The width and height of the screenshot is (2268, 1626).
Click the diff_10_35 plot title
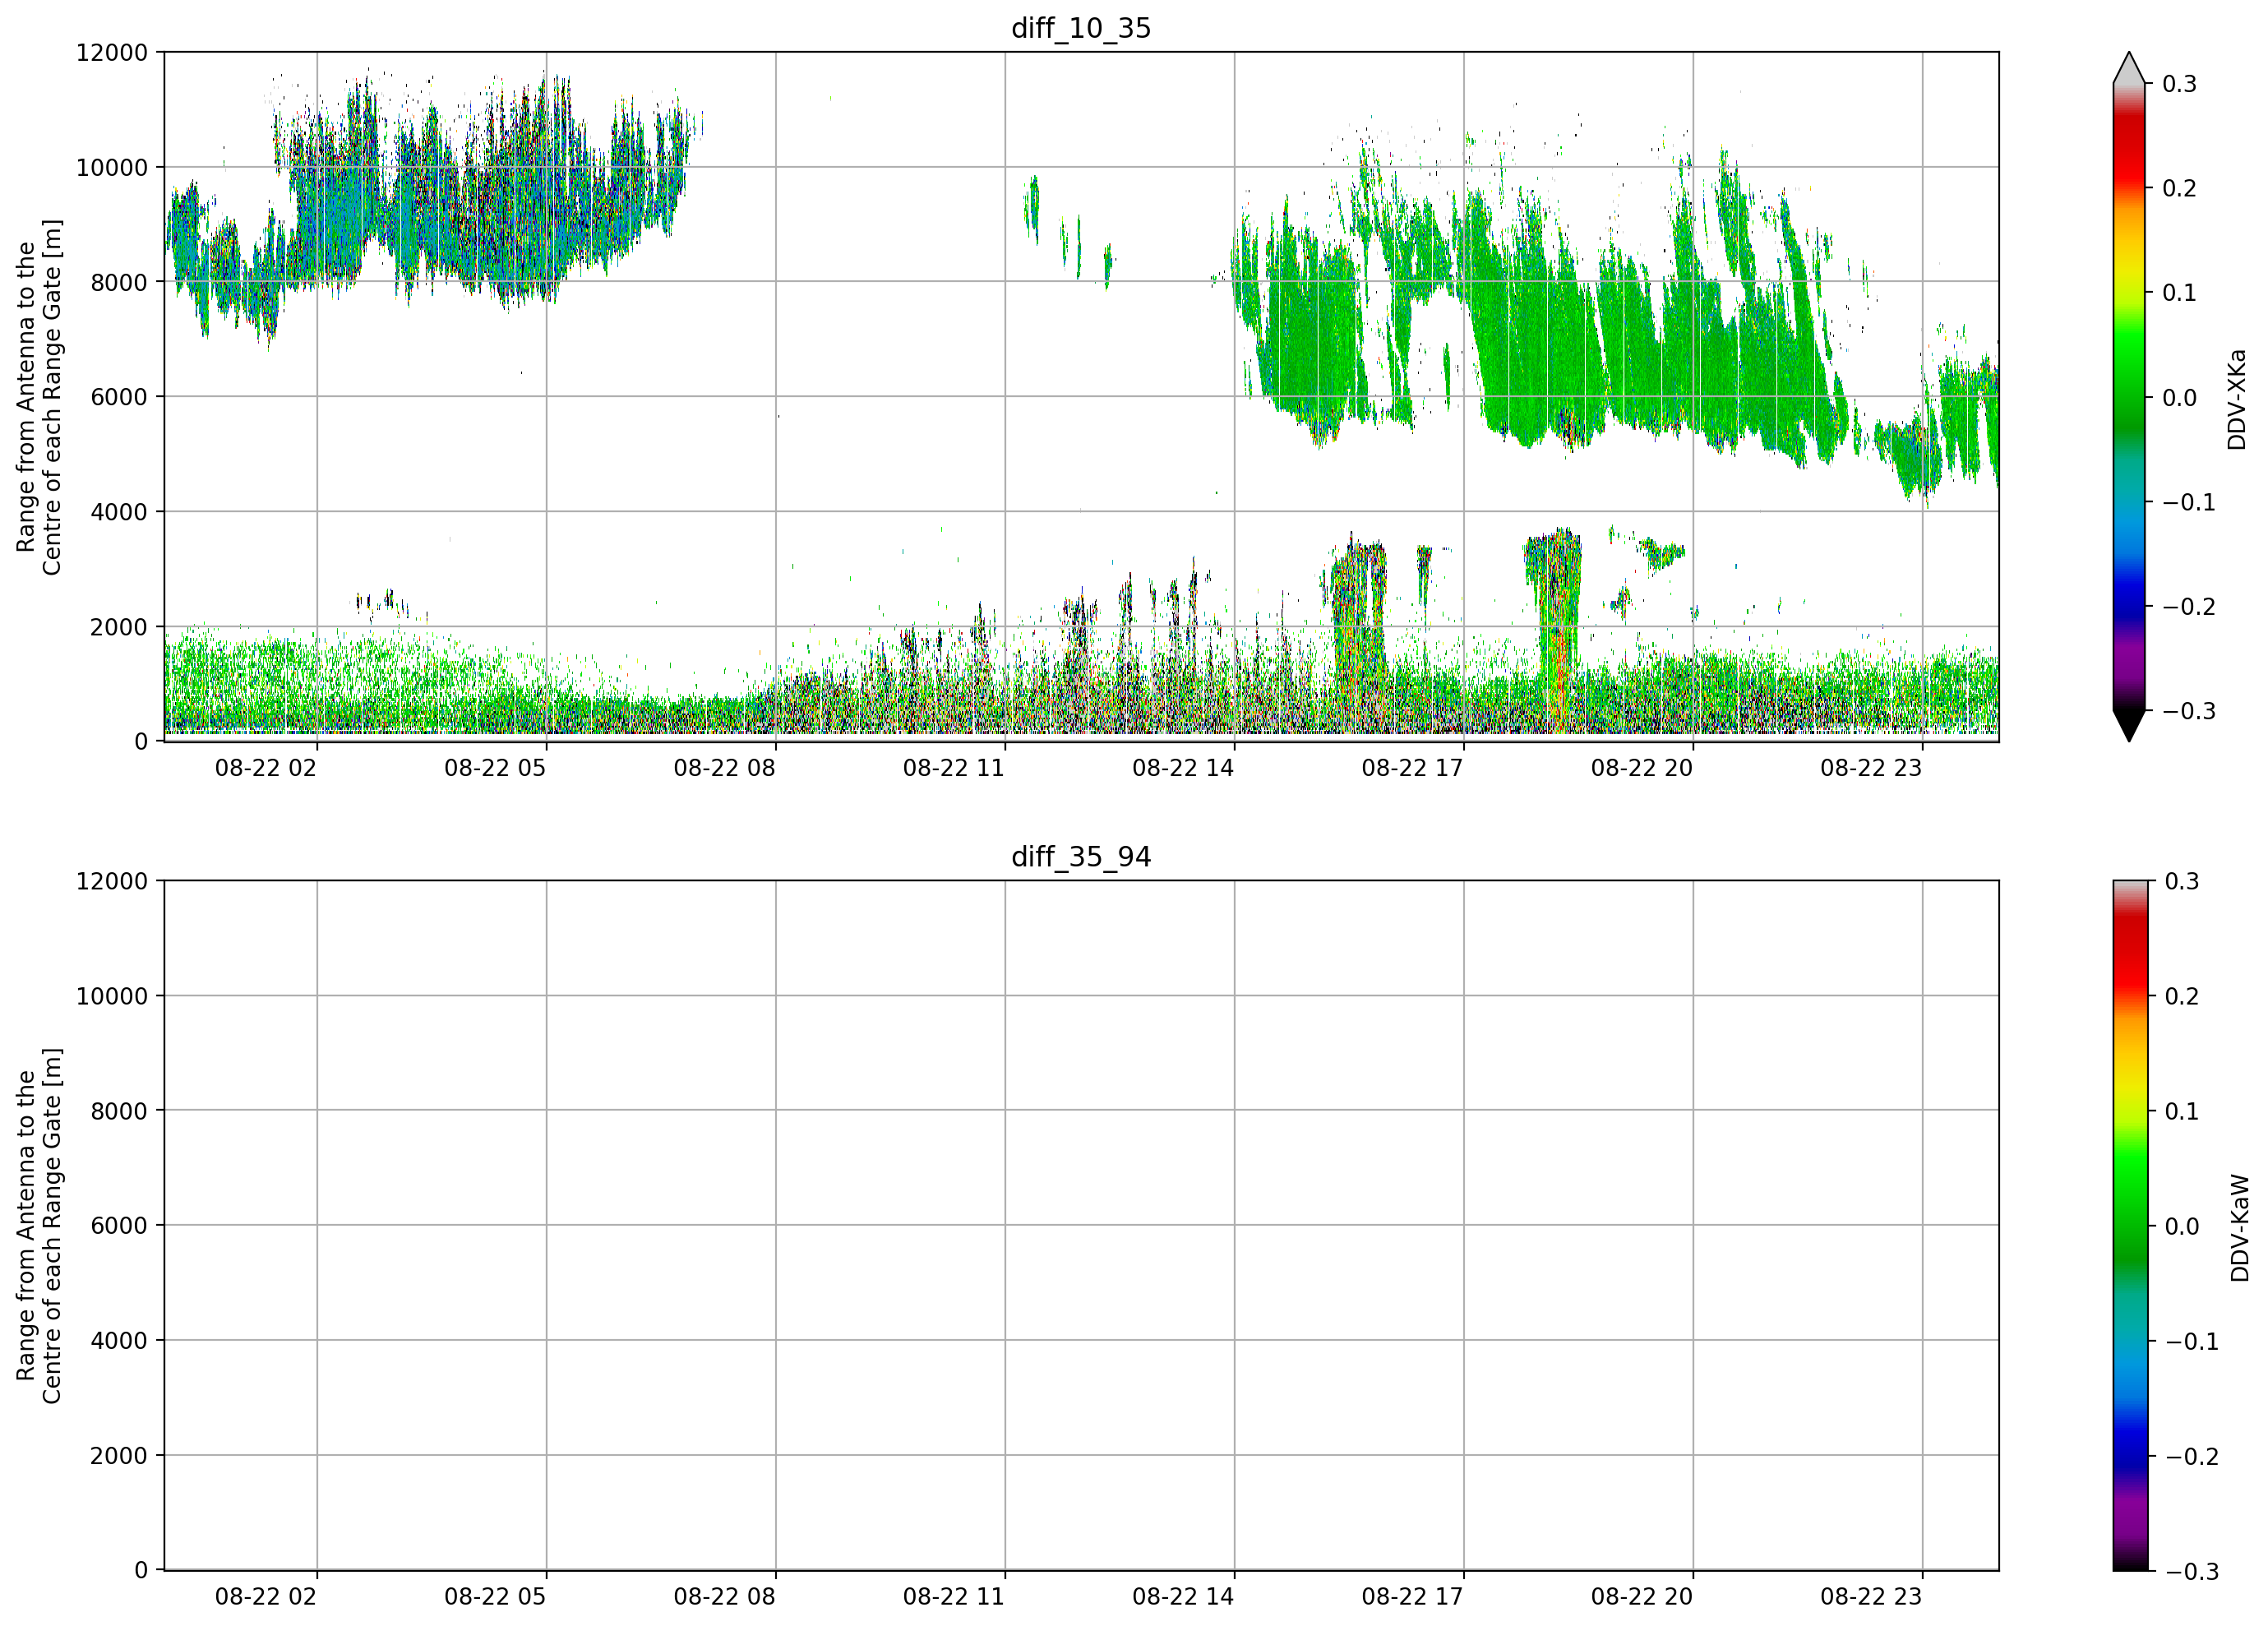tap(1081, 28)
